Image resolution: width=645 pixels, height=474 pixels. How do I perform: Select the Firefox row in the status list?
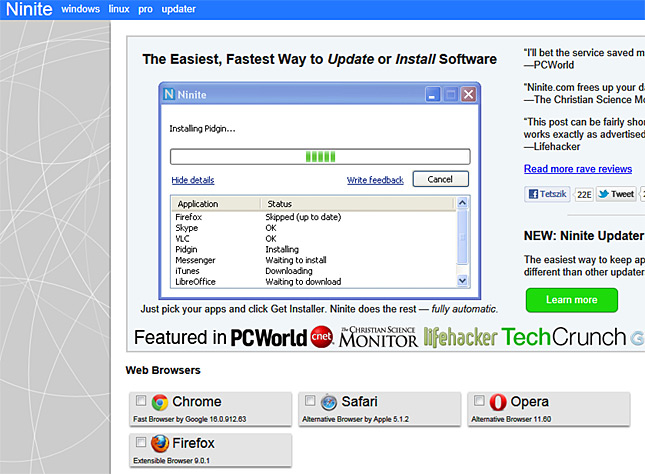314,217
